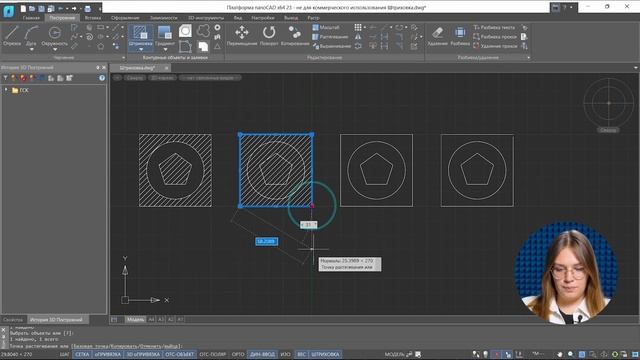
Task: Click the Удаление прокси button
Action: tap(495, 46)
